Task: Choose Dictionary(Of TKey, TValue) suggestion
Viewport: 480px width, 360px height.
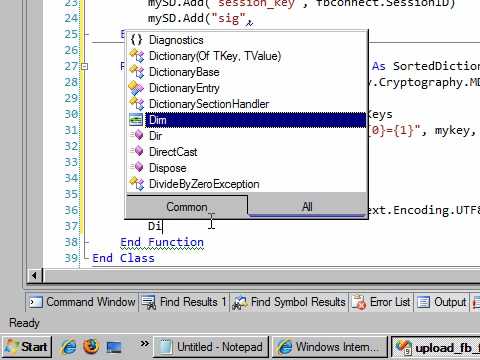Action: 246,56
